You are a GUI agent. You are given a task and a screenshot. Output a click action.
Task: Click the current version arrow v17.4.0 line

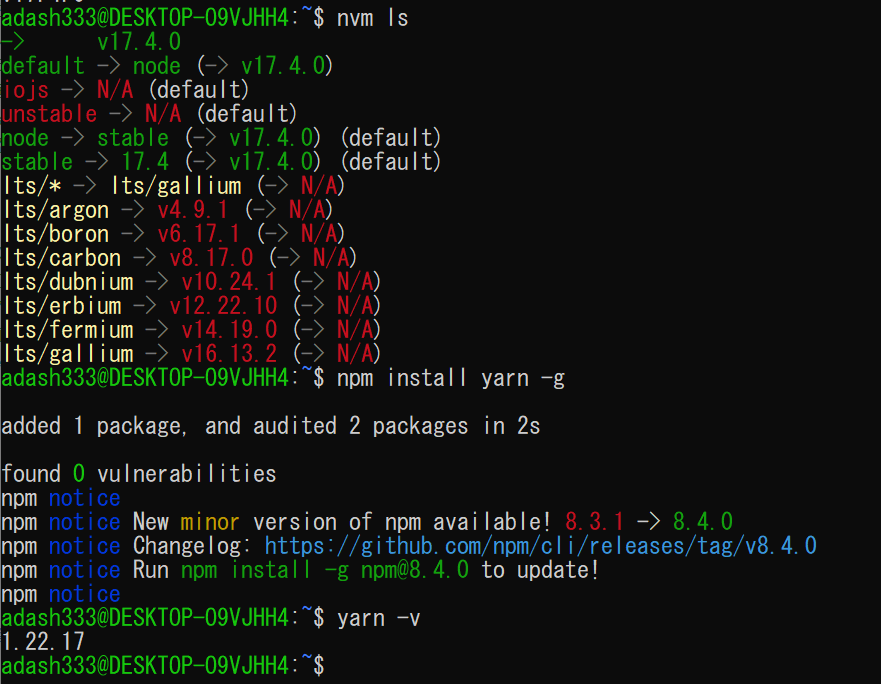point(91,42)
